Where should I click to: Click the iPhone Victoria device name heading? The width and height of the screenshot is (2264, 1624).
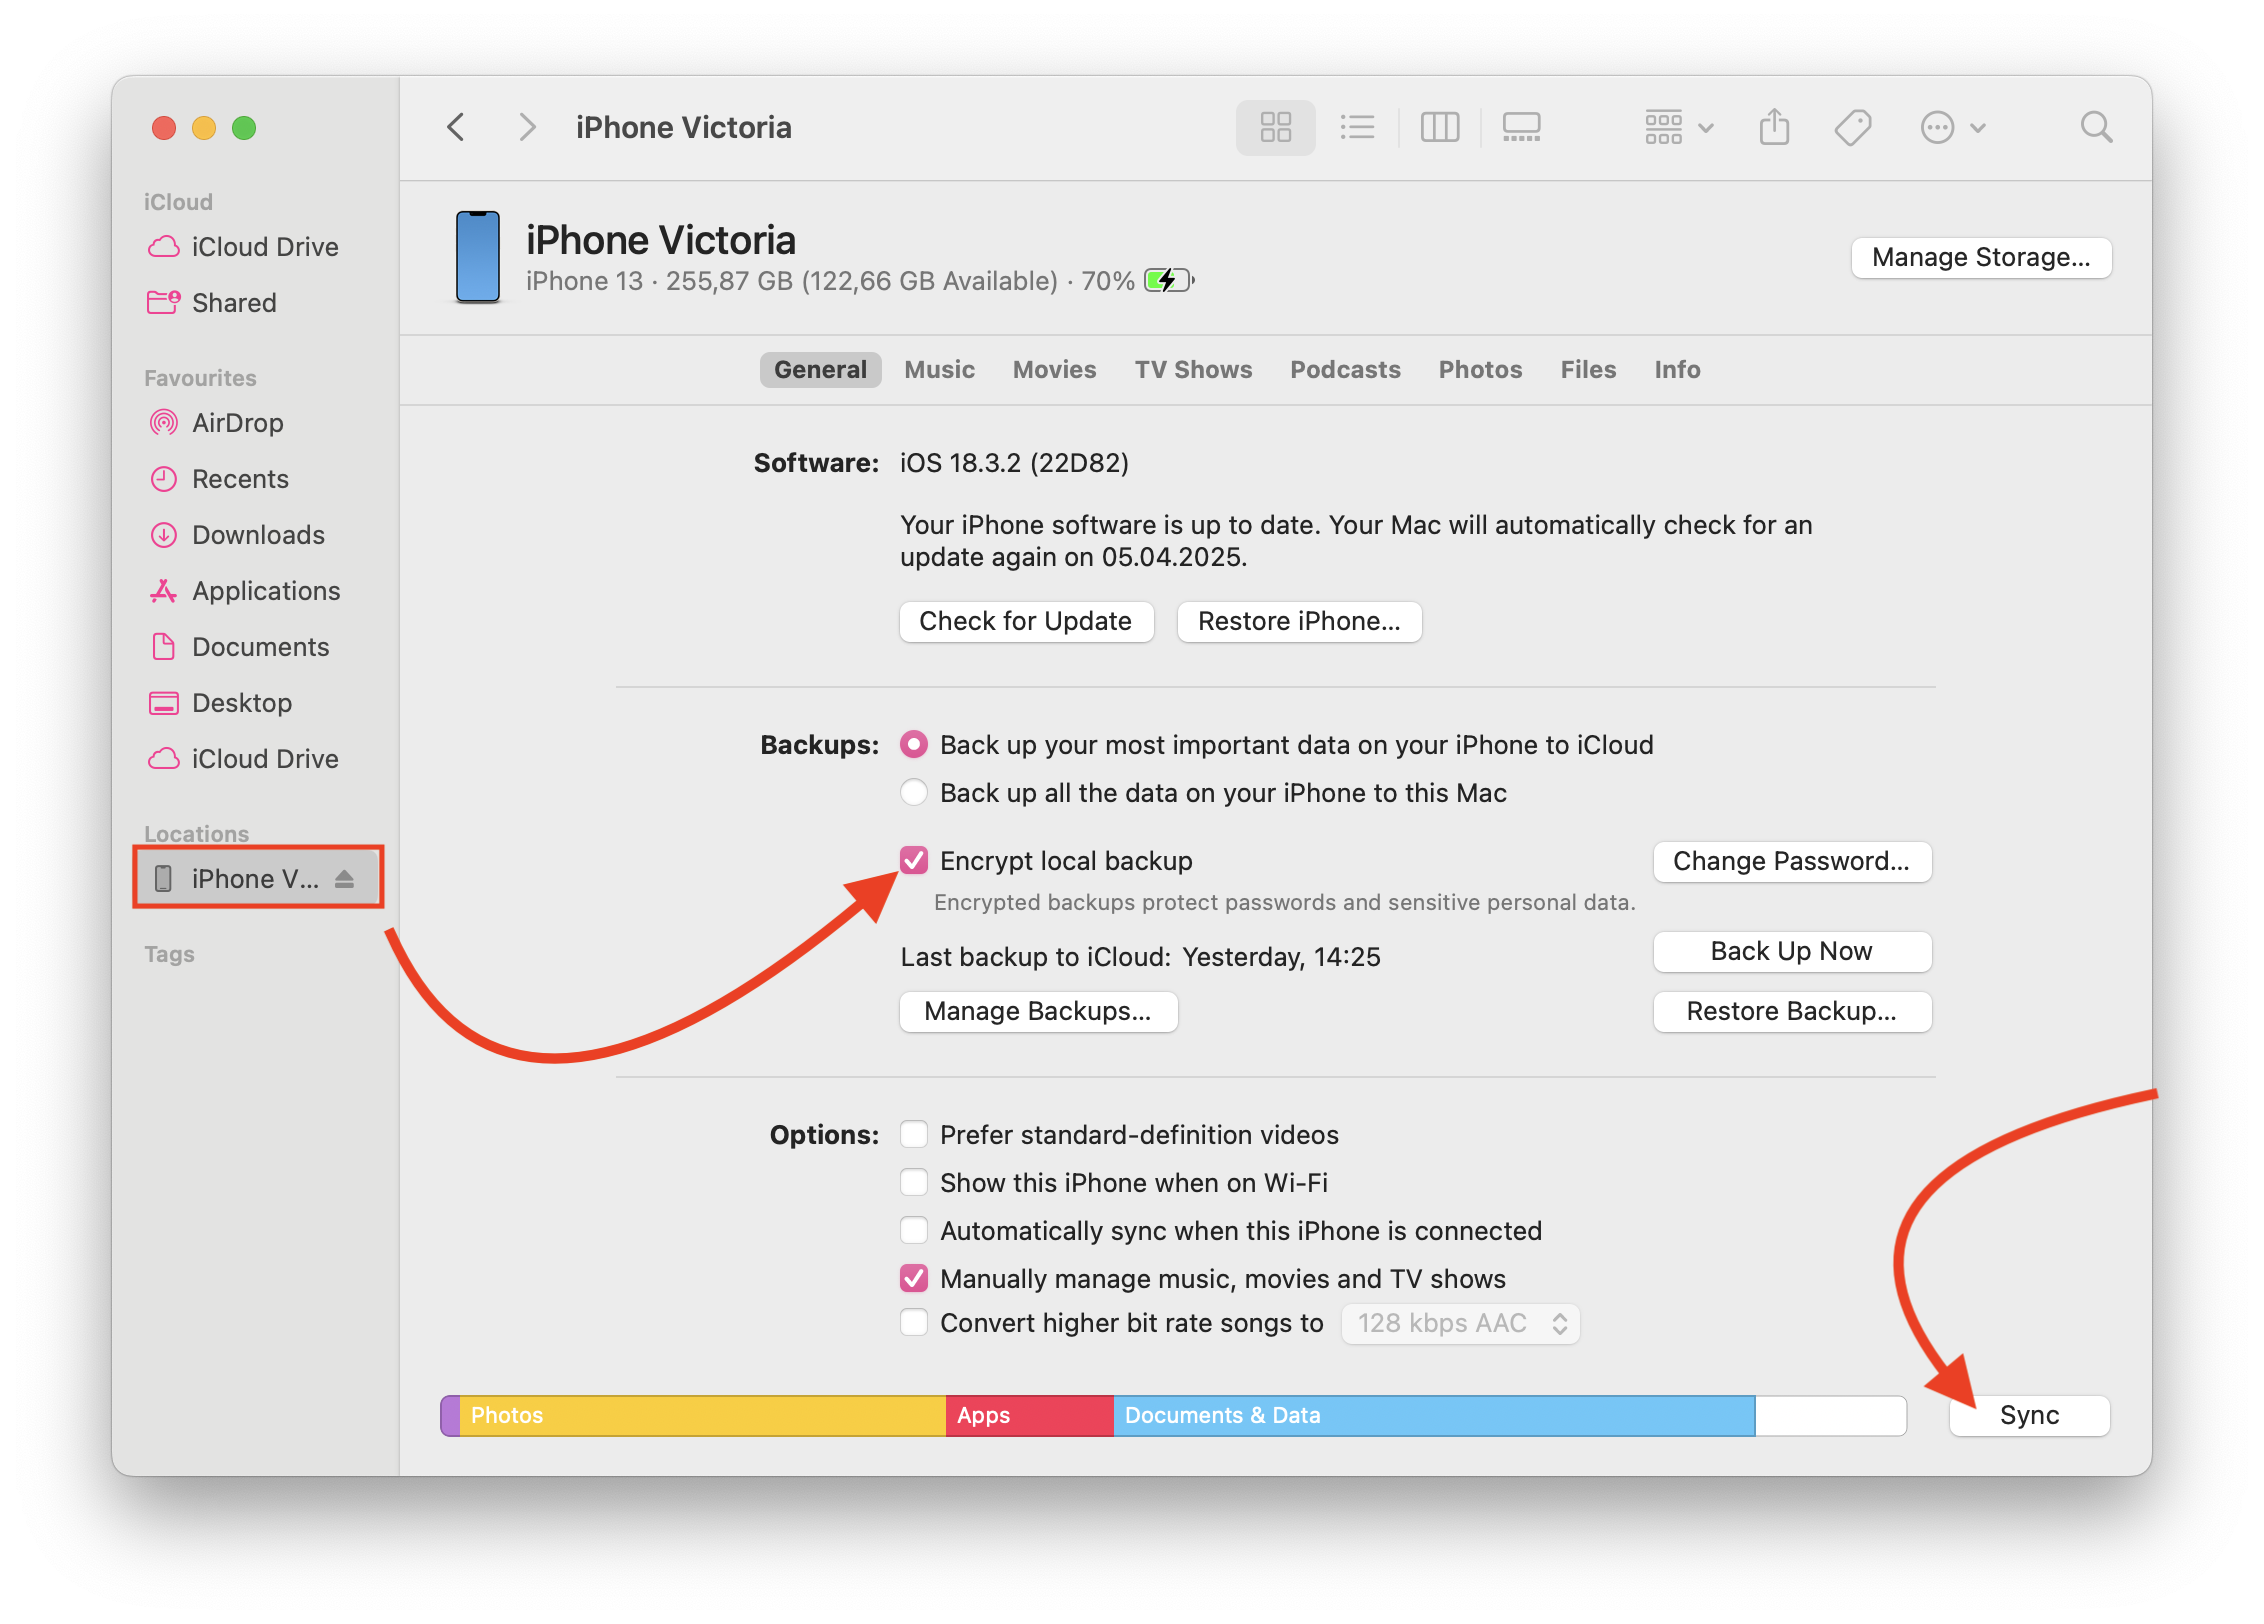pyautogui.click(x=660, y=240)
